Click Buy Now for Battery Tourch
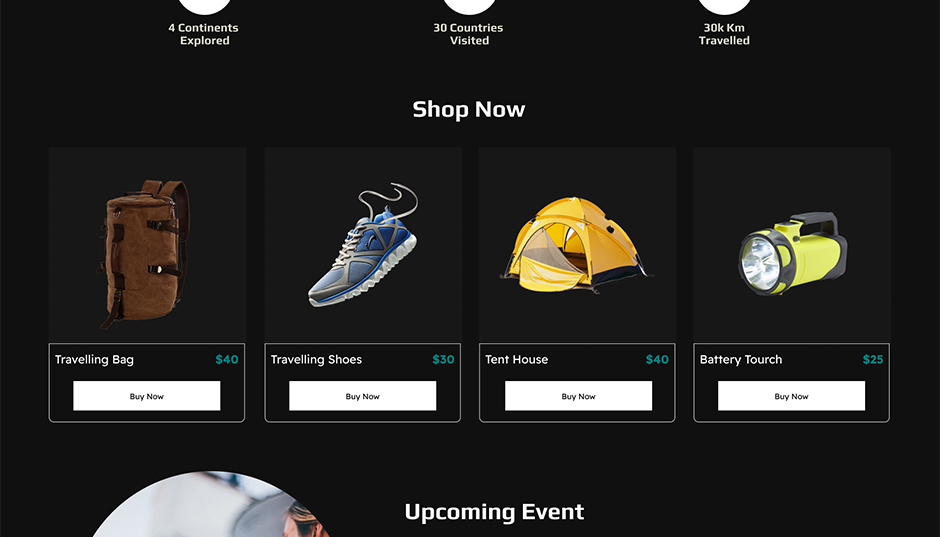940x537 pixels. tap(791, 396)
